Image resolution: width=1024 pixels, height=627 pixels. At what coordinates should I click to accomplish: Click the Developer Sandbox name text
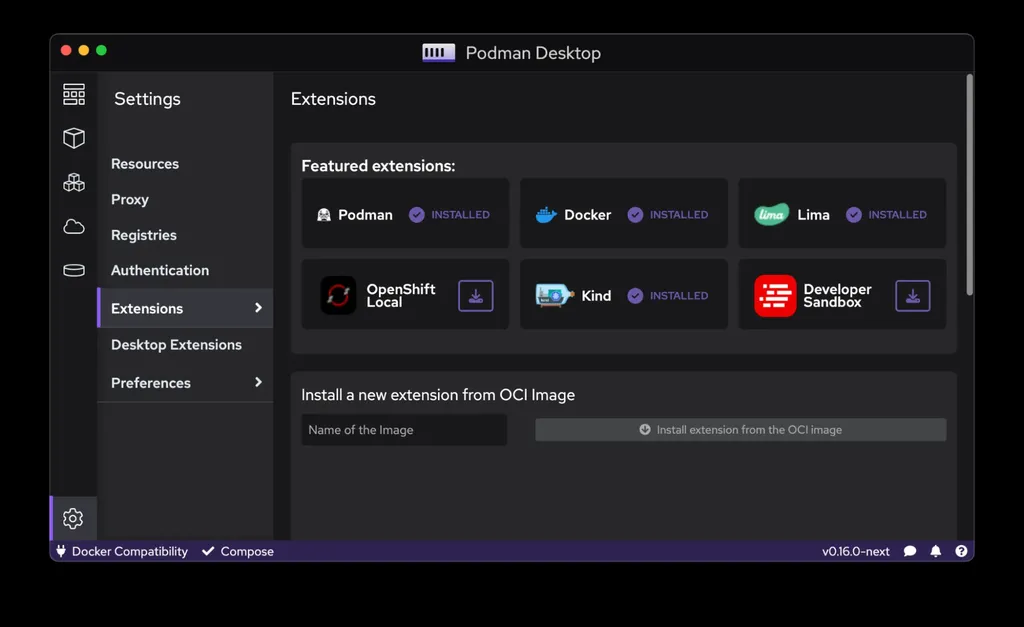[837, 296]
